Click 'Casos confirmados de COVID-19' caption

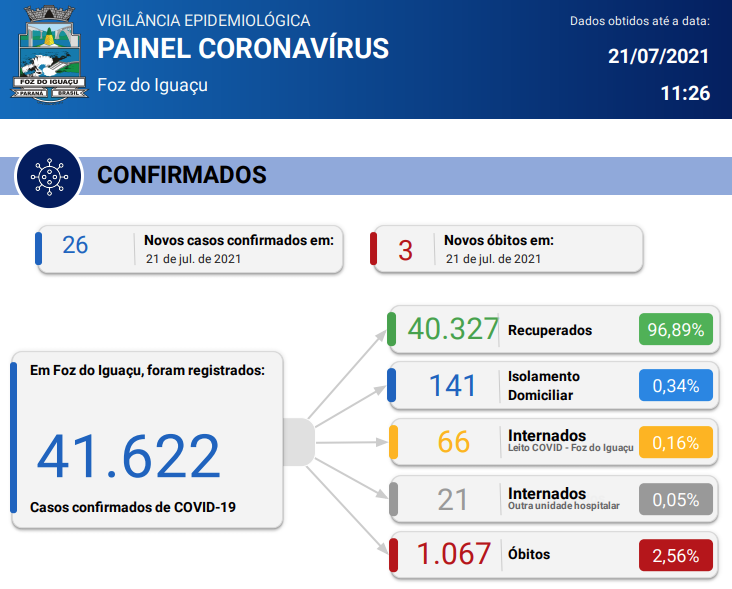(x=133, y=507)
